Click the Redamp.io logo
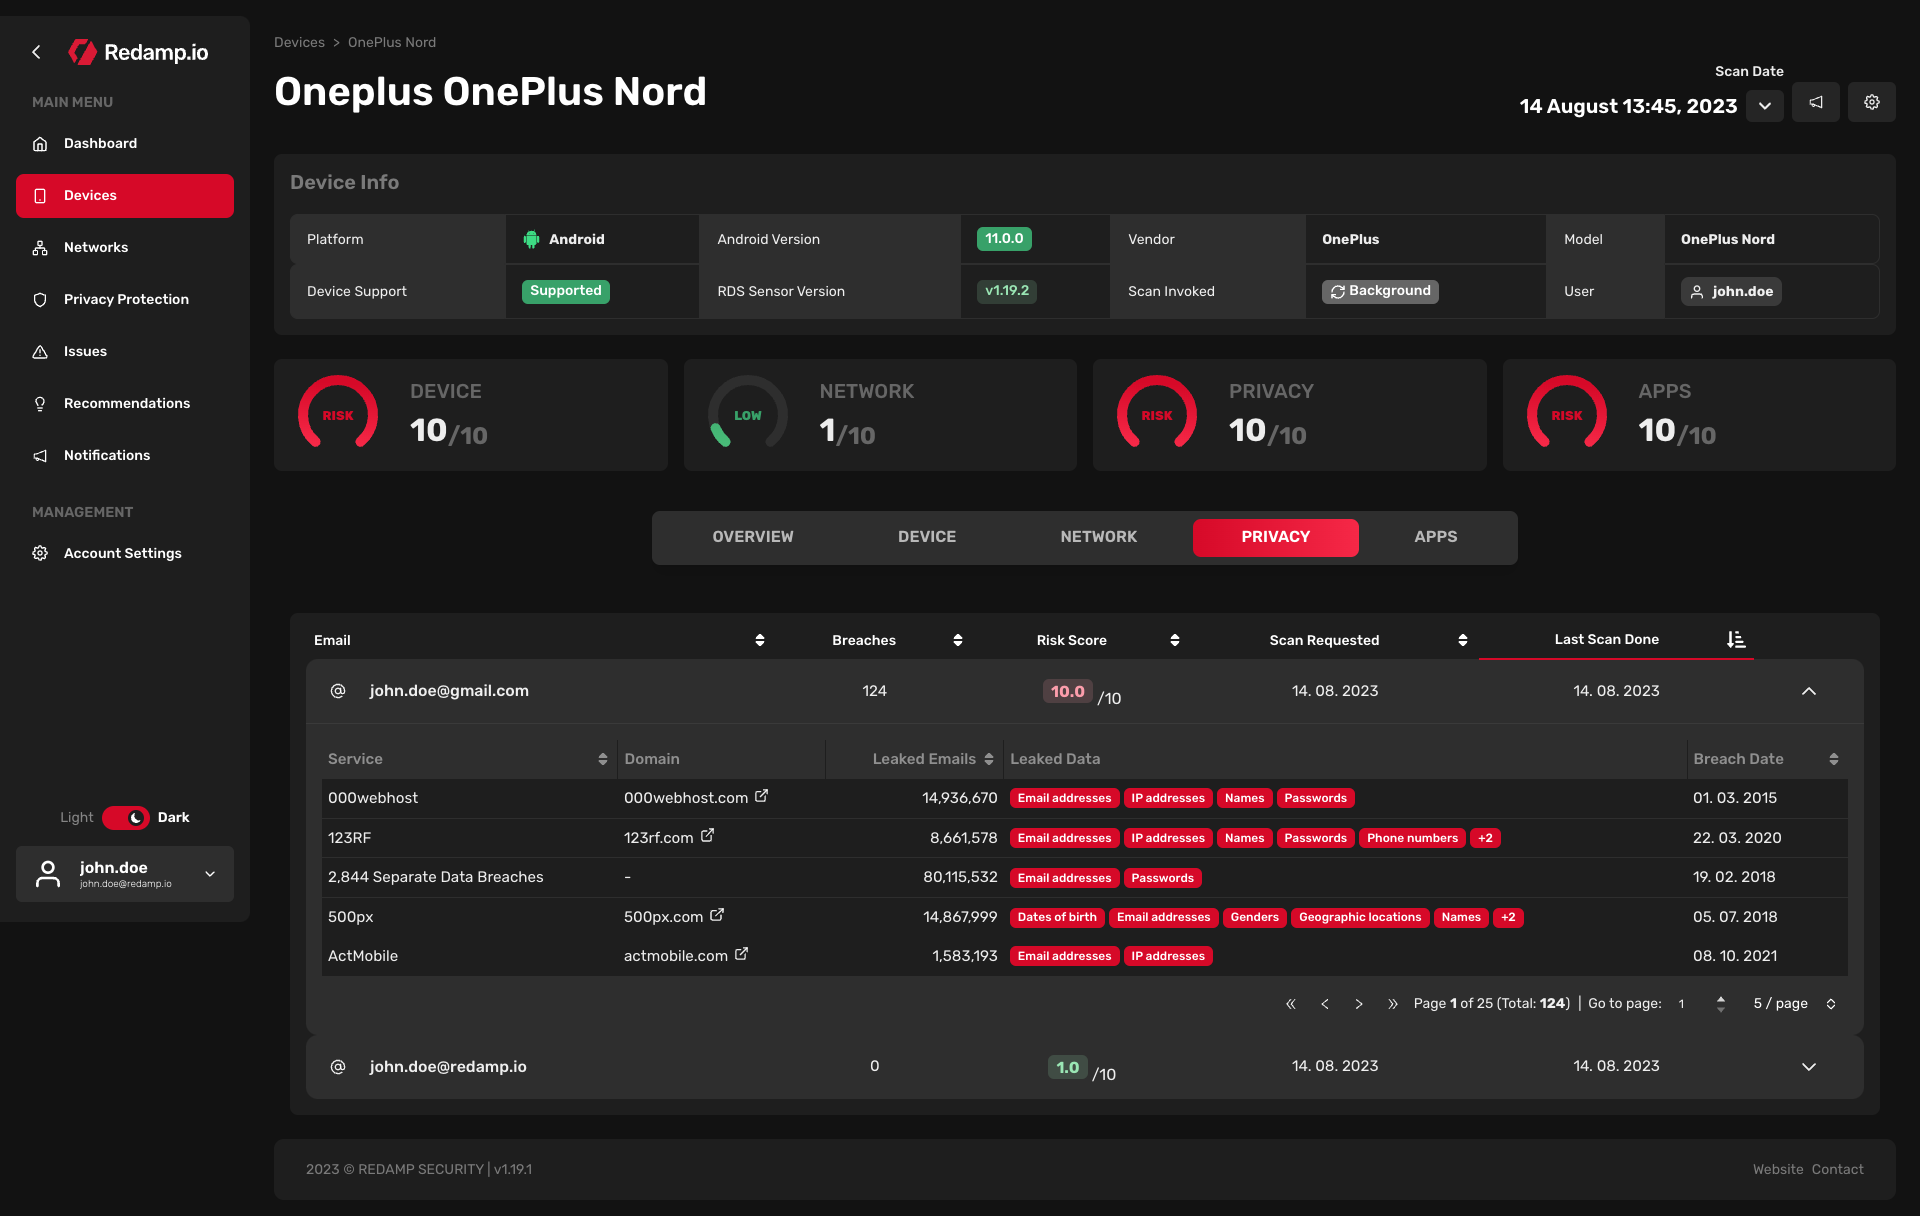Screen dimensions: 1920x1217 pos(138,52)
